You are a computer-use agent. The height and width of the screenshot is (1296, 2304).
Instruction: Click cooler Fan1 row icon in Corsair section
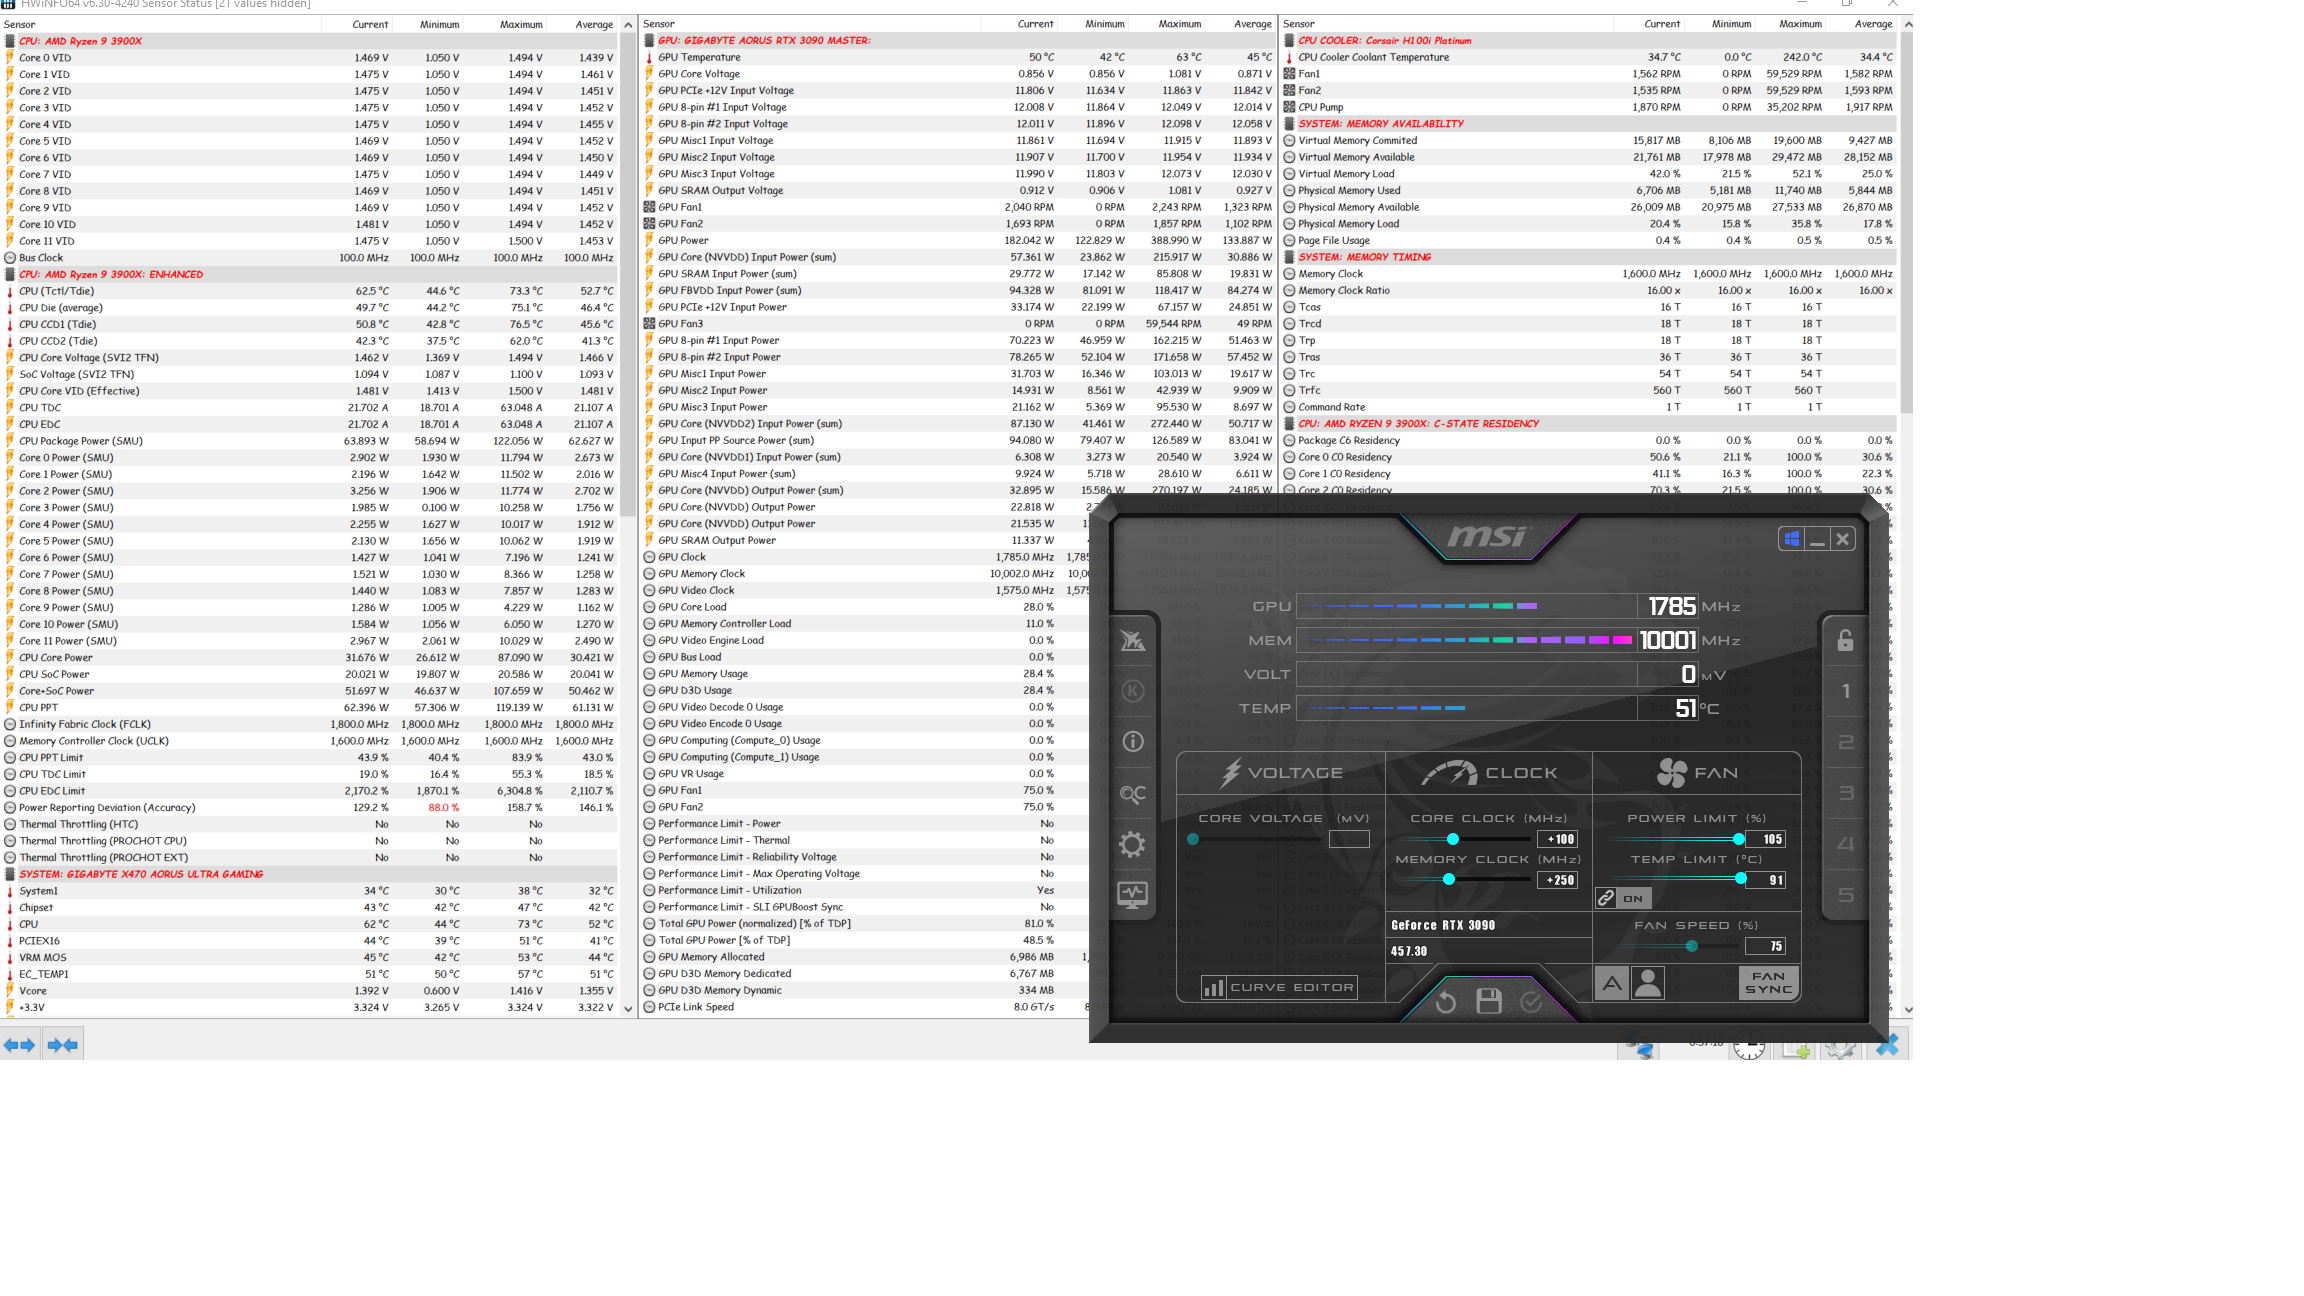(x=1289, y=74)
